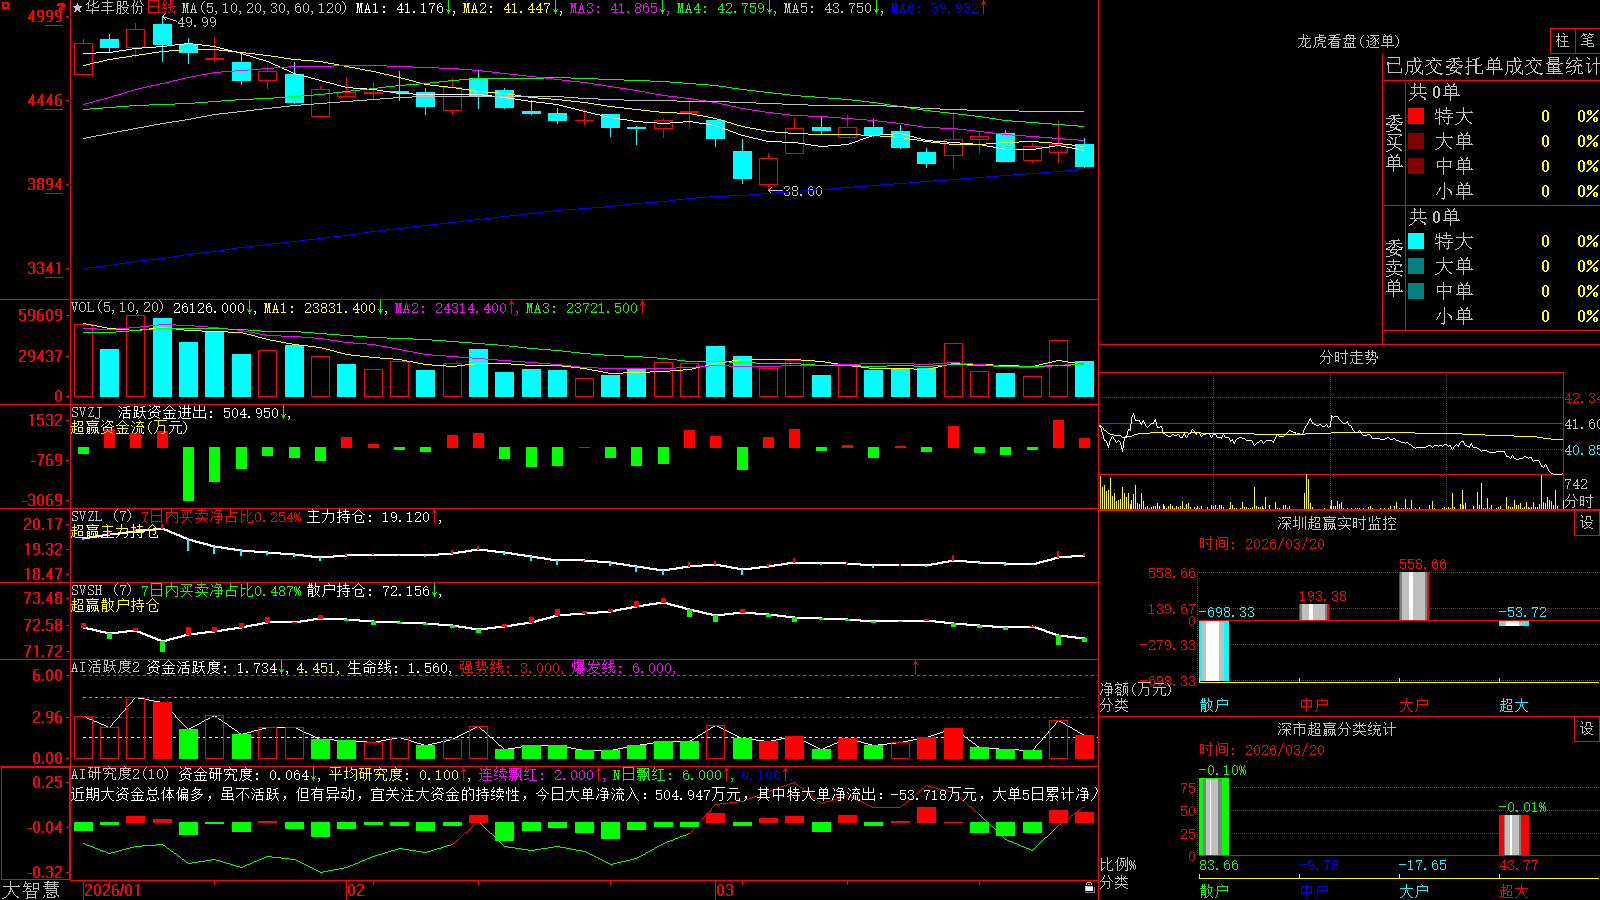Click the 已成交委托单成交量统计 header
Screen dimensions: 1600x900
tap(1492, 66)
